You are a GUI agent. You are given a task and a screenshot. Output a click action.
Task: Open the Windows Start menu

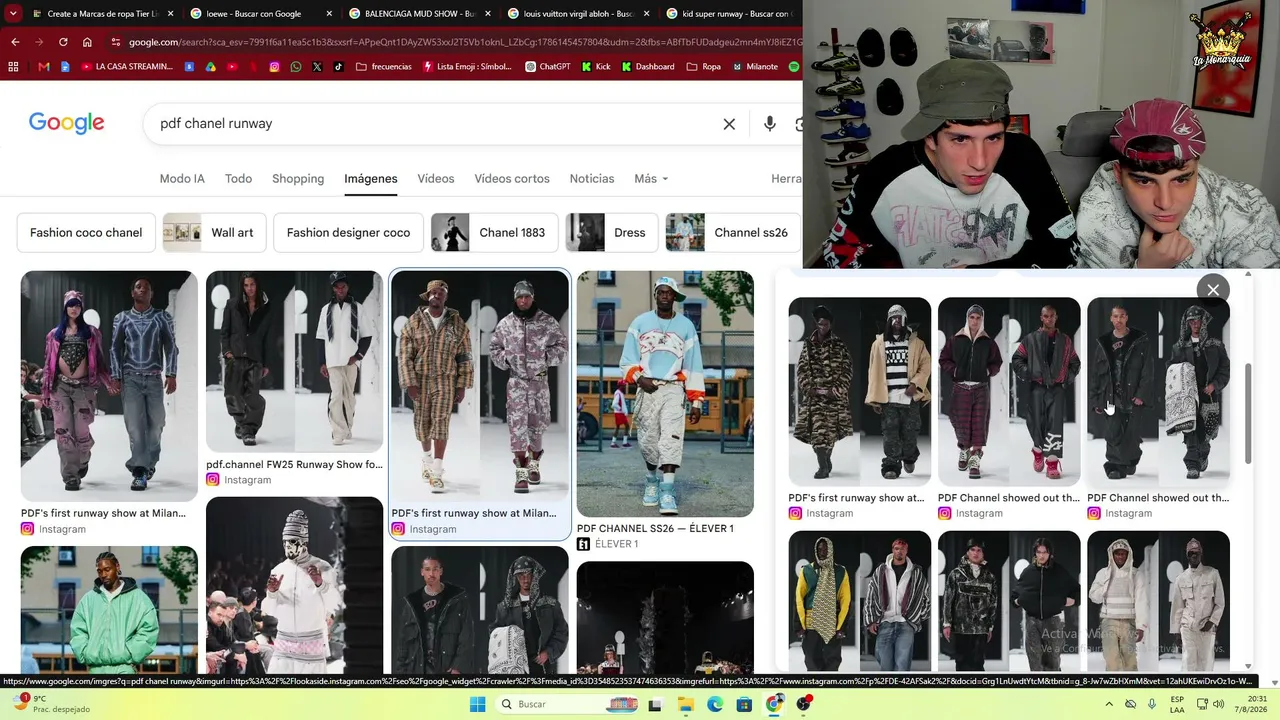pyautogui.click(x=478, y=704)
